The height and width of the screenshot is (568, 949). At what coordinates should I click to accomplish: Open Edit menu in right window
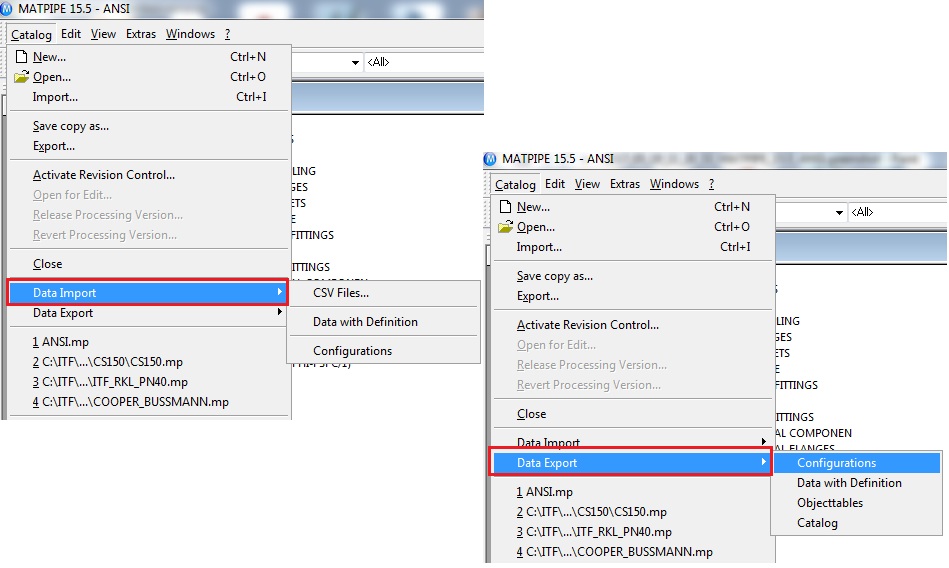tap(555, 184)
